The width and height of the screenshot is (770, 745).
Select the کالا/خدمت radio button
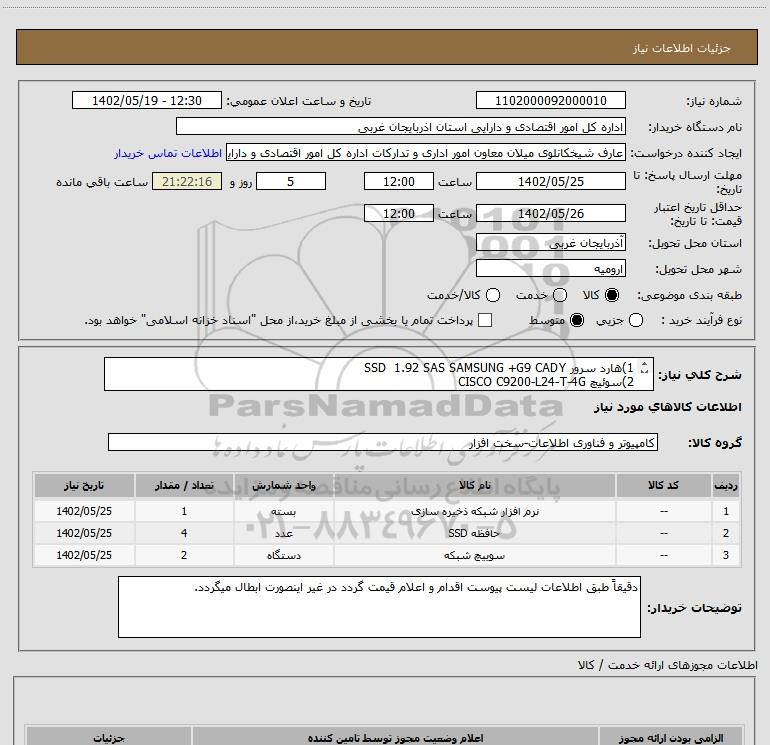pyautogui.click(x=493, y=295)
